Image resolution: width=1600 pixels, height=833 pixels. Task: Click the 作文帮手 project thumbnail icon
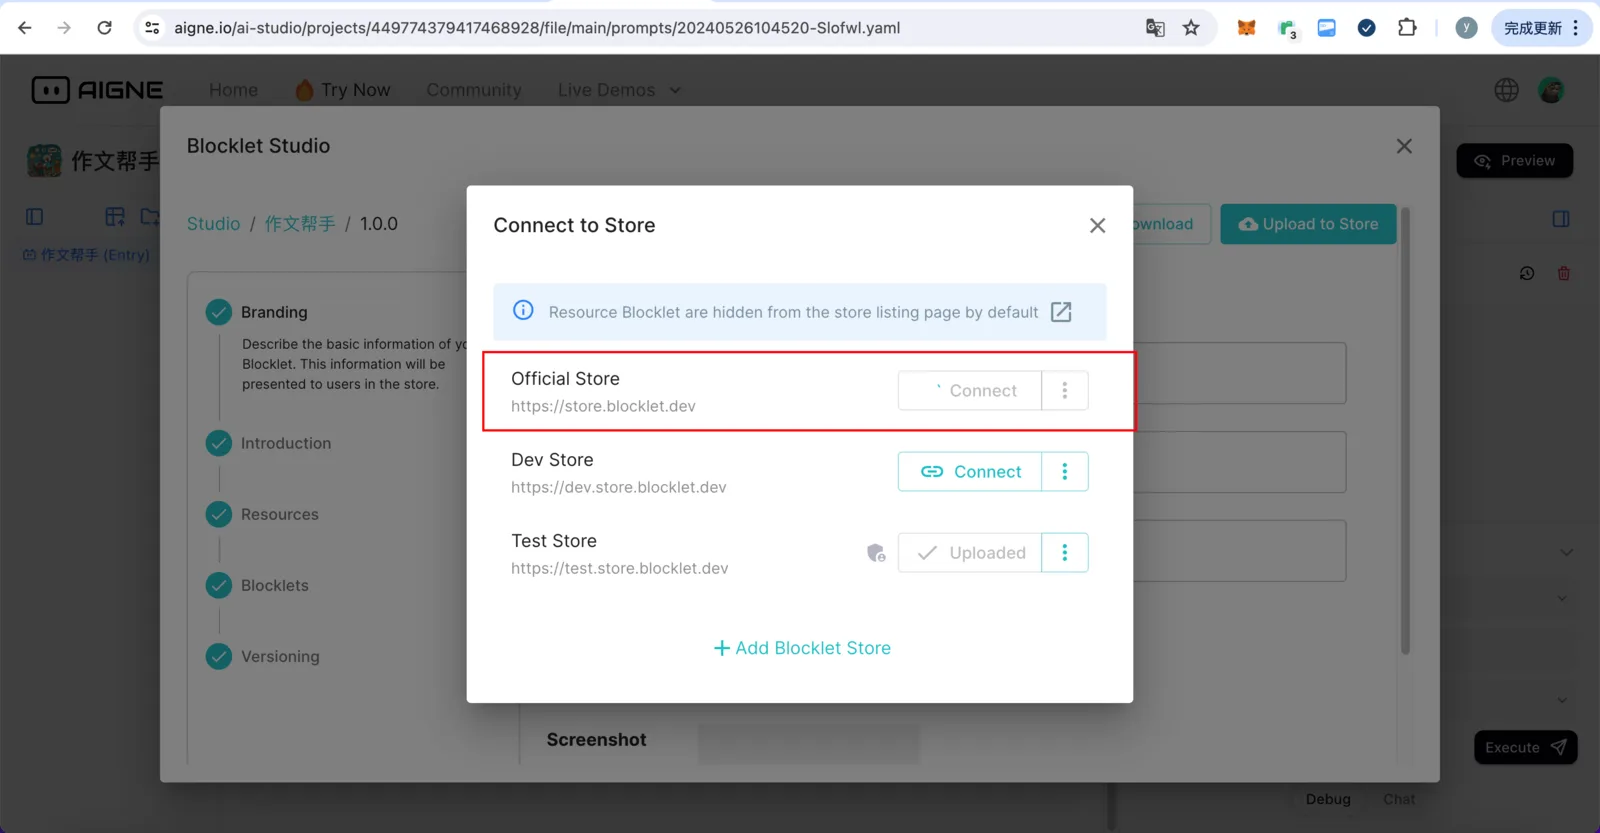pos(44,160)
